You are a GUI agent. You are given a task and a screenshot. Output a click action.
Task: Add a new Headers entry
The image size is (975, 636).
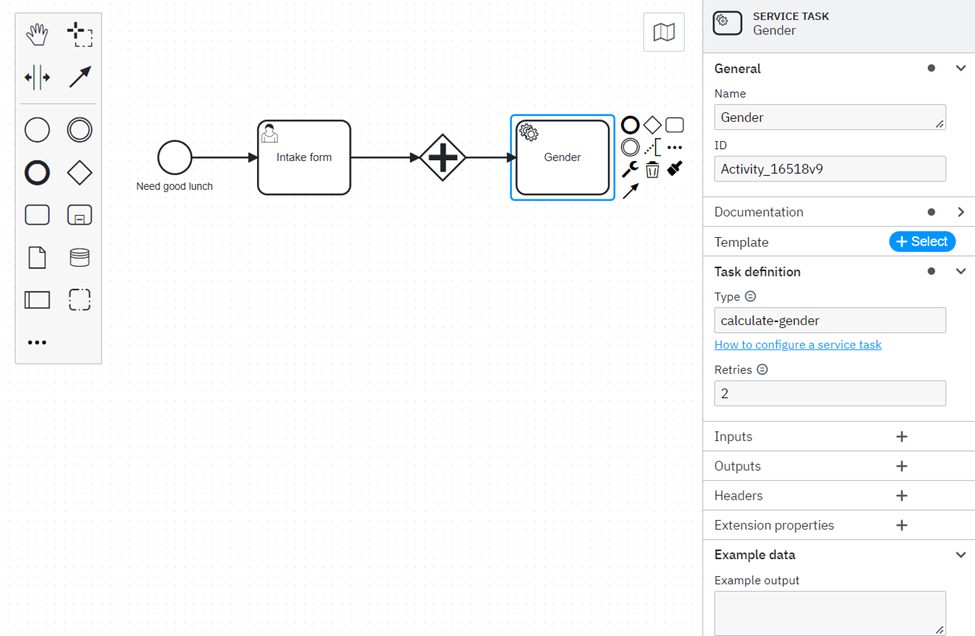(x=902, y=495)
